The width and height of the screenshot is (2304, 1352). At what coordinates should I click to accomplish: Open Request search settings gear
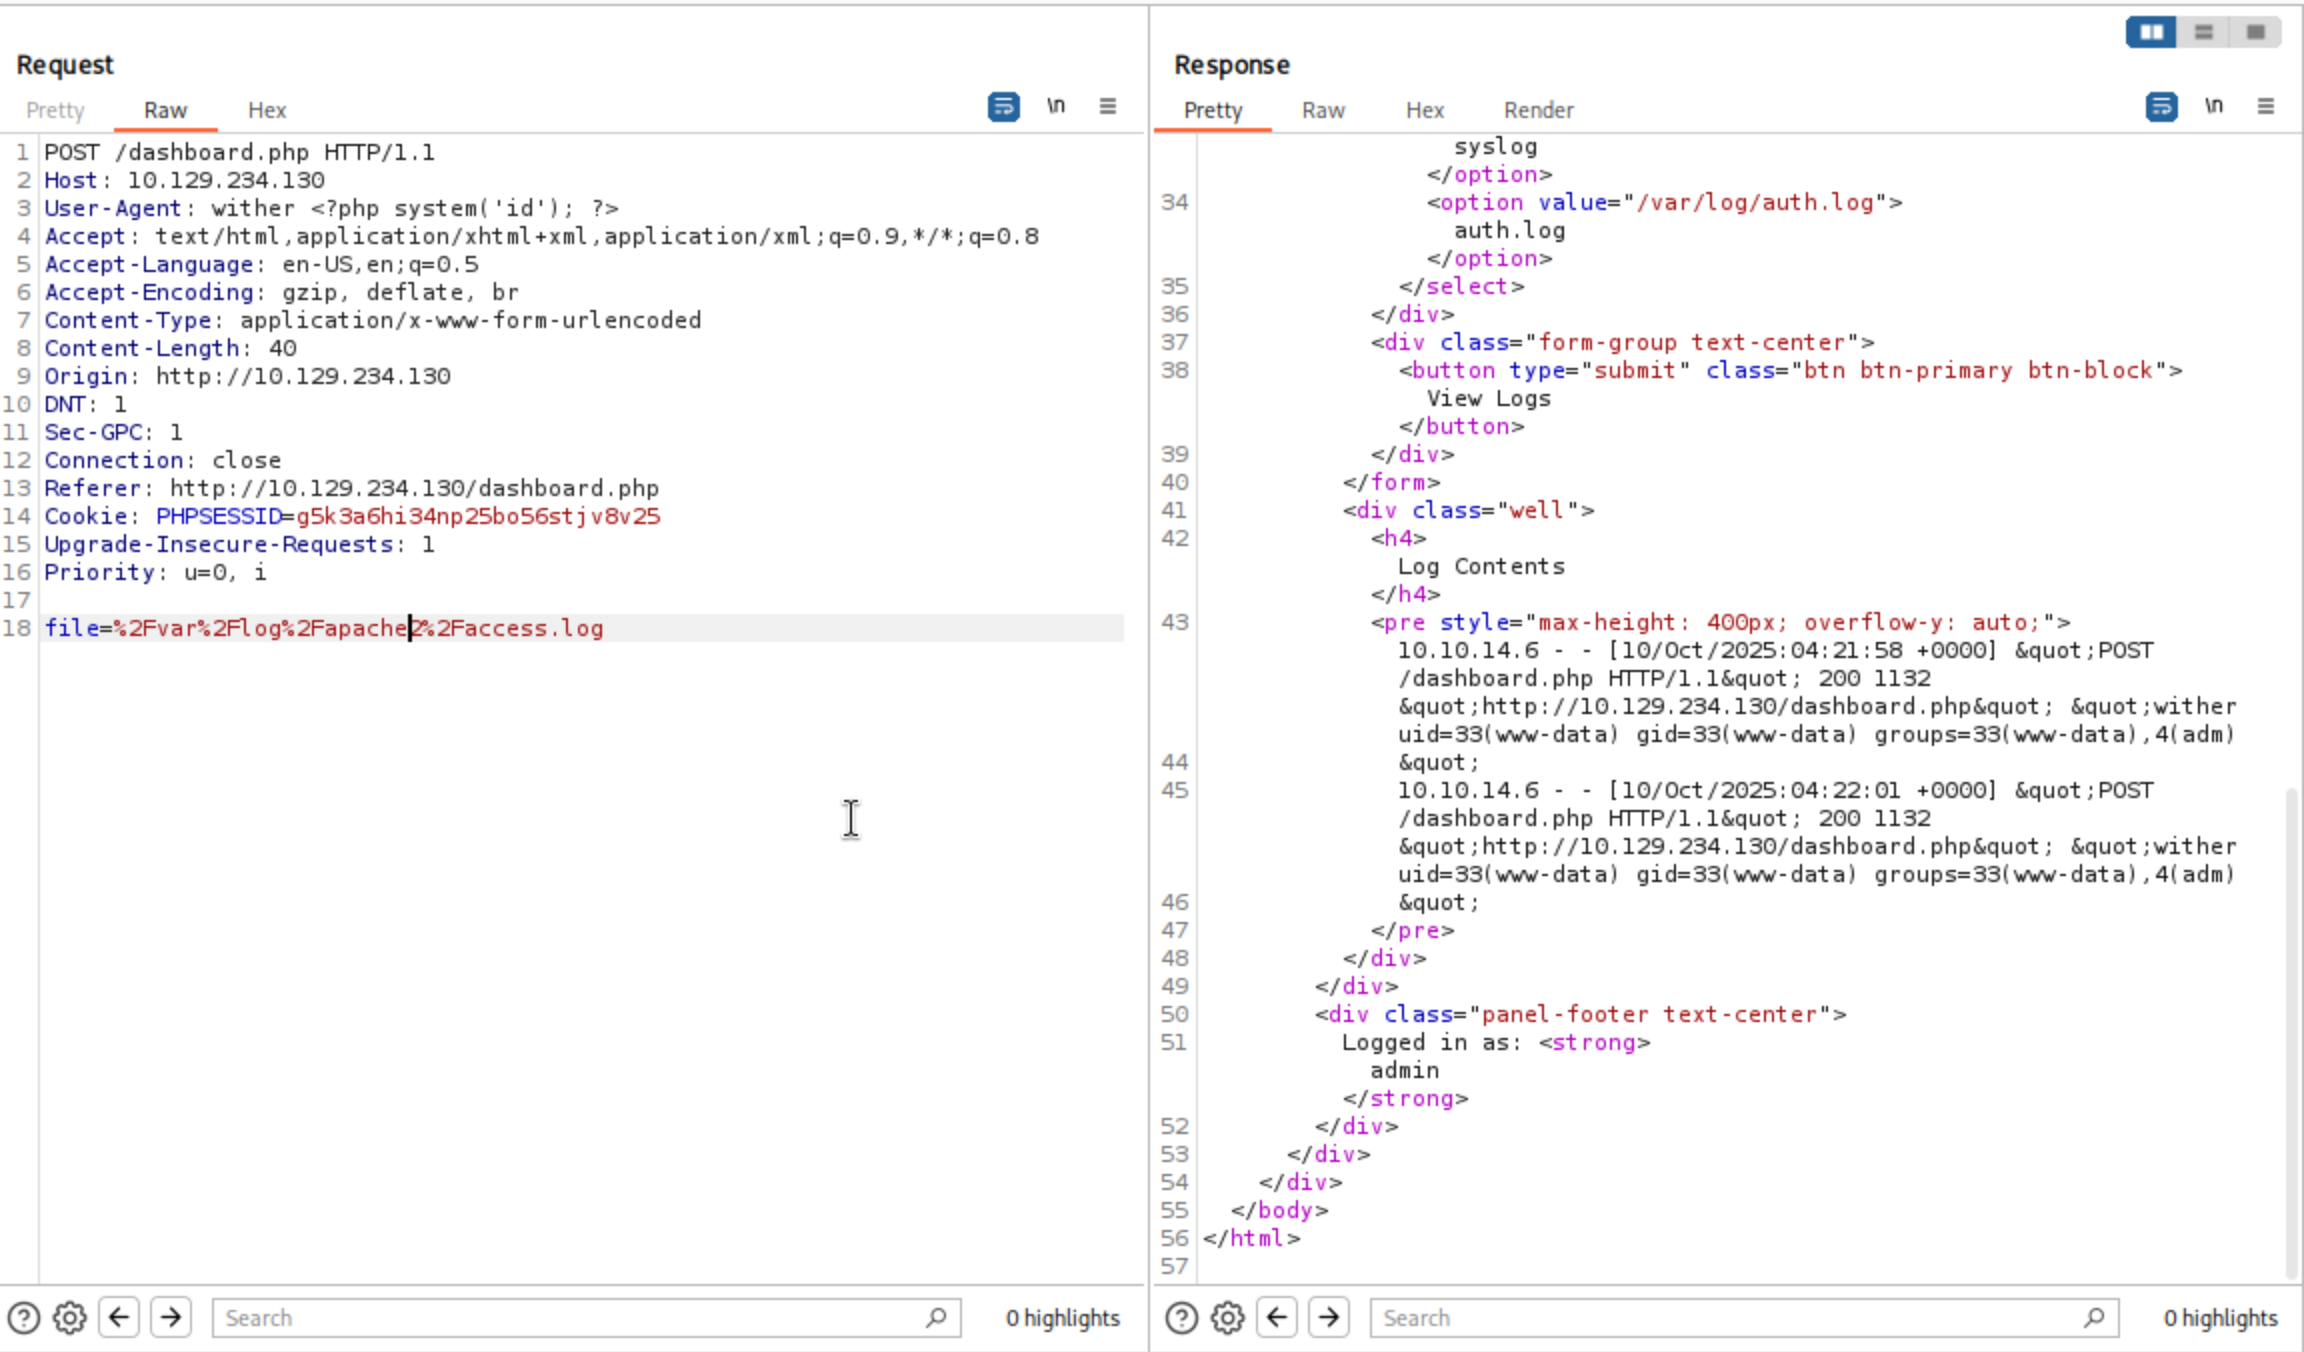coord(69,1318)
